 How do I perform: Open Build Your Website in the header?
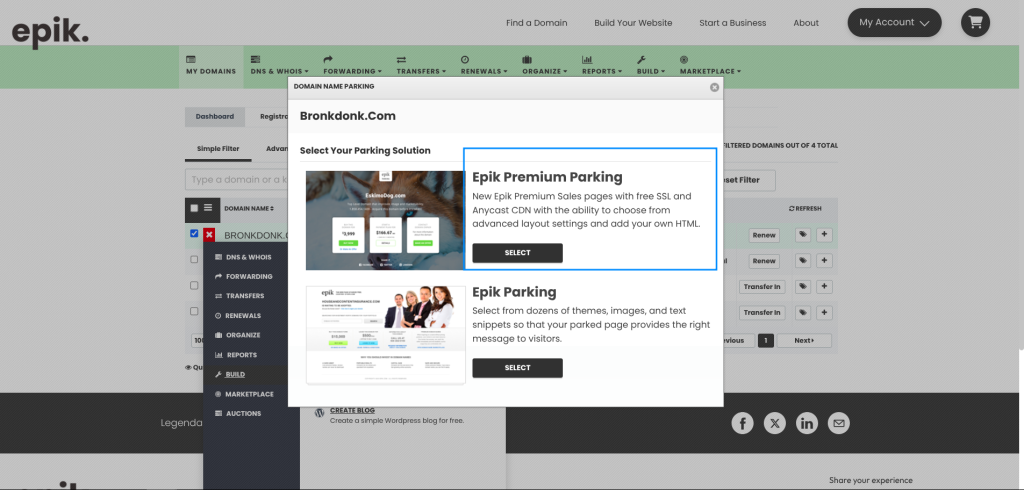point(633,23)
